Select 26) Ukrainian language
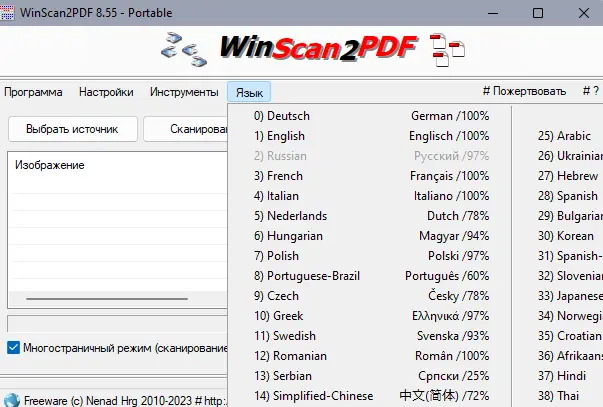Viewport: 603px width, 407px height. (558, 156)
